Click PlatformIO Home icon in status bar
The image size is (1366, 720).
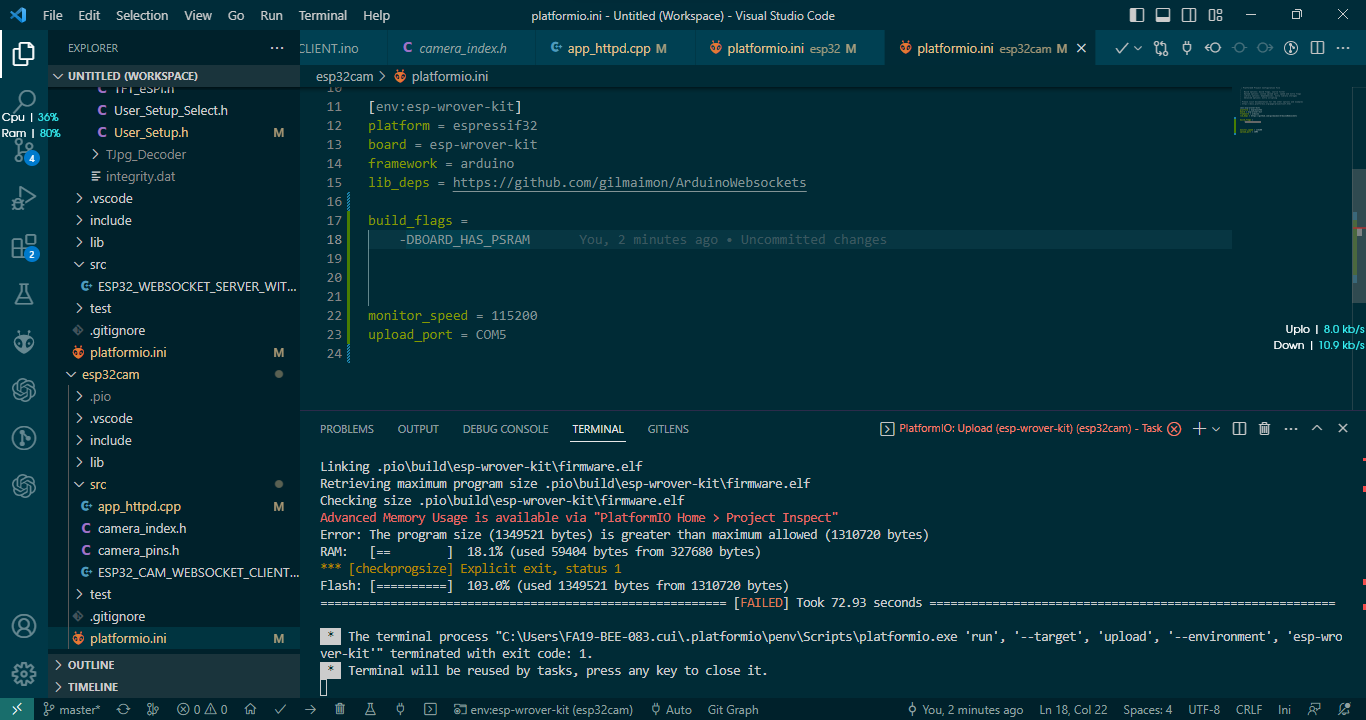[x=249, y=709]
